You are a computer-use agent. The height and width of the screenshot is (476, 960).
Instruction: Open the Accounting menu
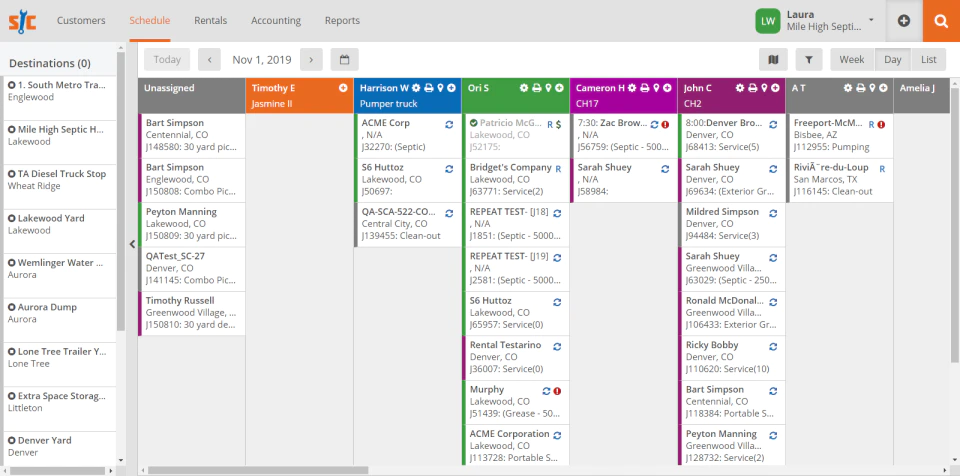(x=276, y=20)
